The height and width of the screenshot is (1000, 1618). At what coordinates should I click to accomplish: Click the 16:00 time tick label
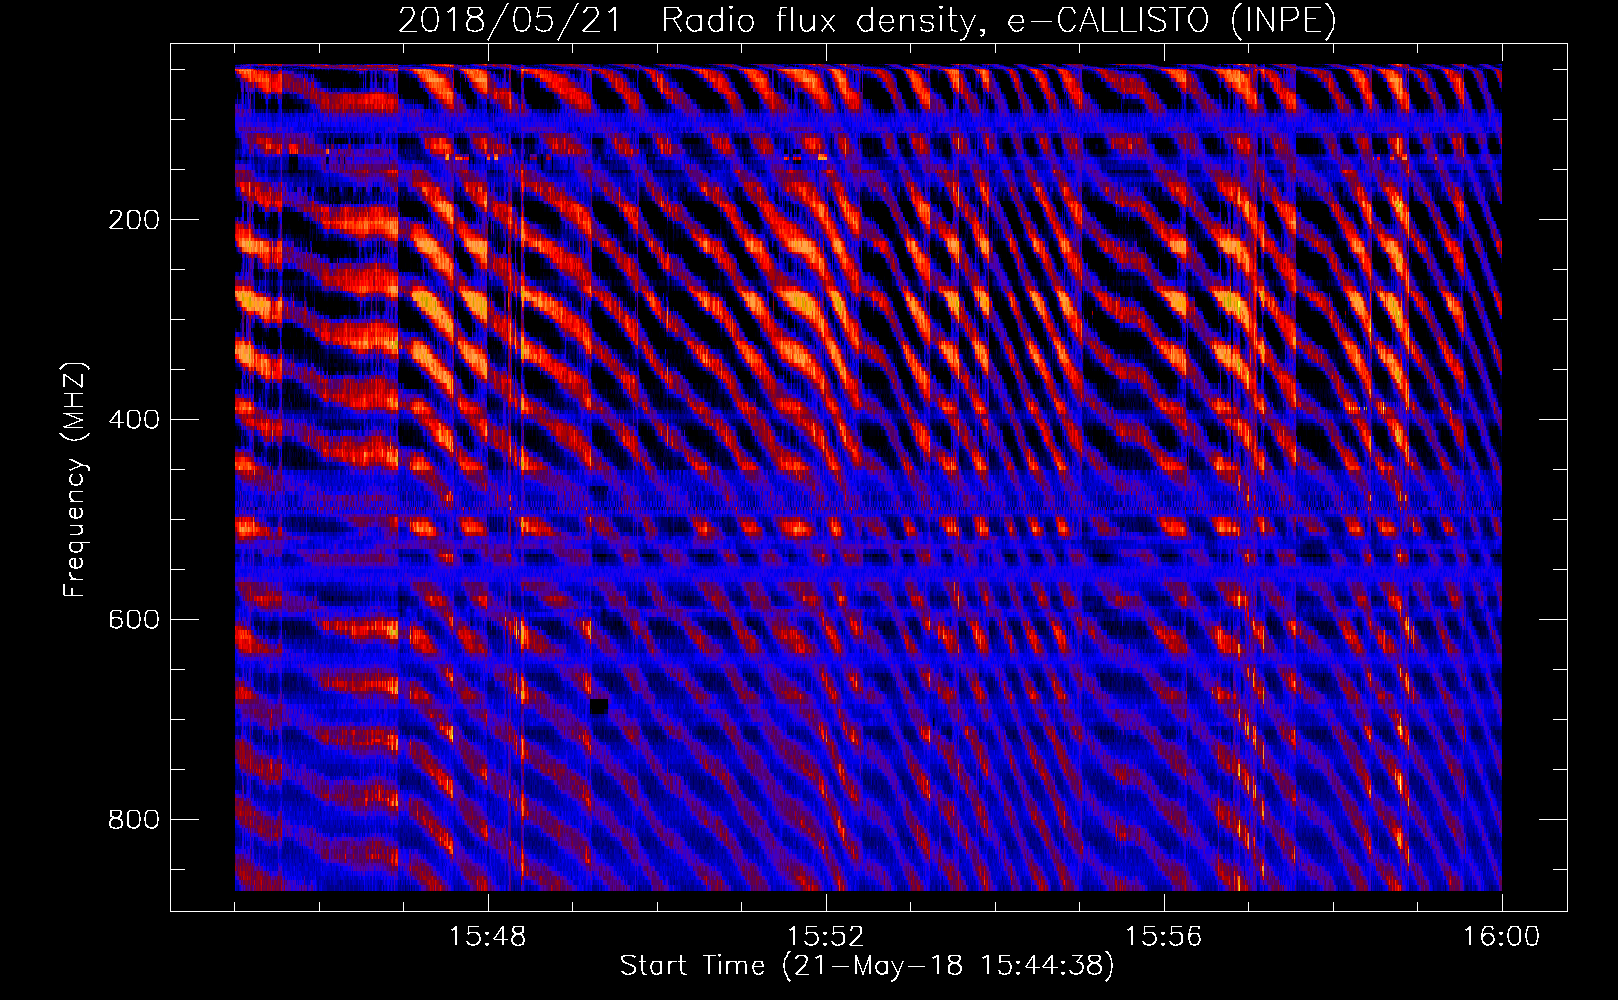click(1501, 937)
